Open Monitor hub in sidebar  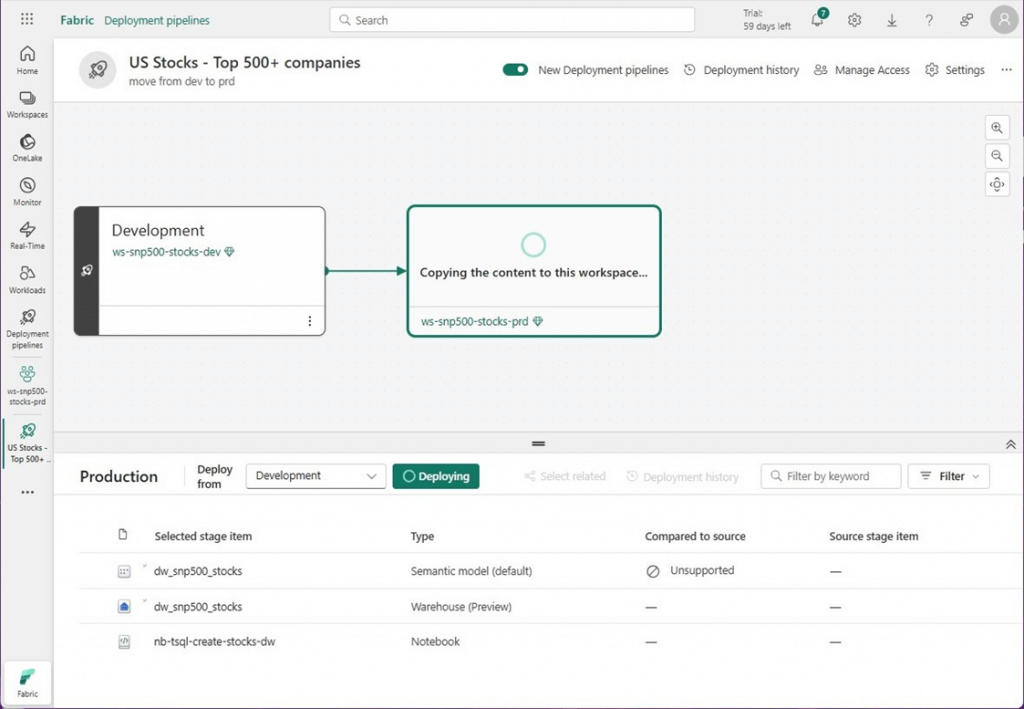coord(27,192)
